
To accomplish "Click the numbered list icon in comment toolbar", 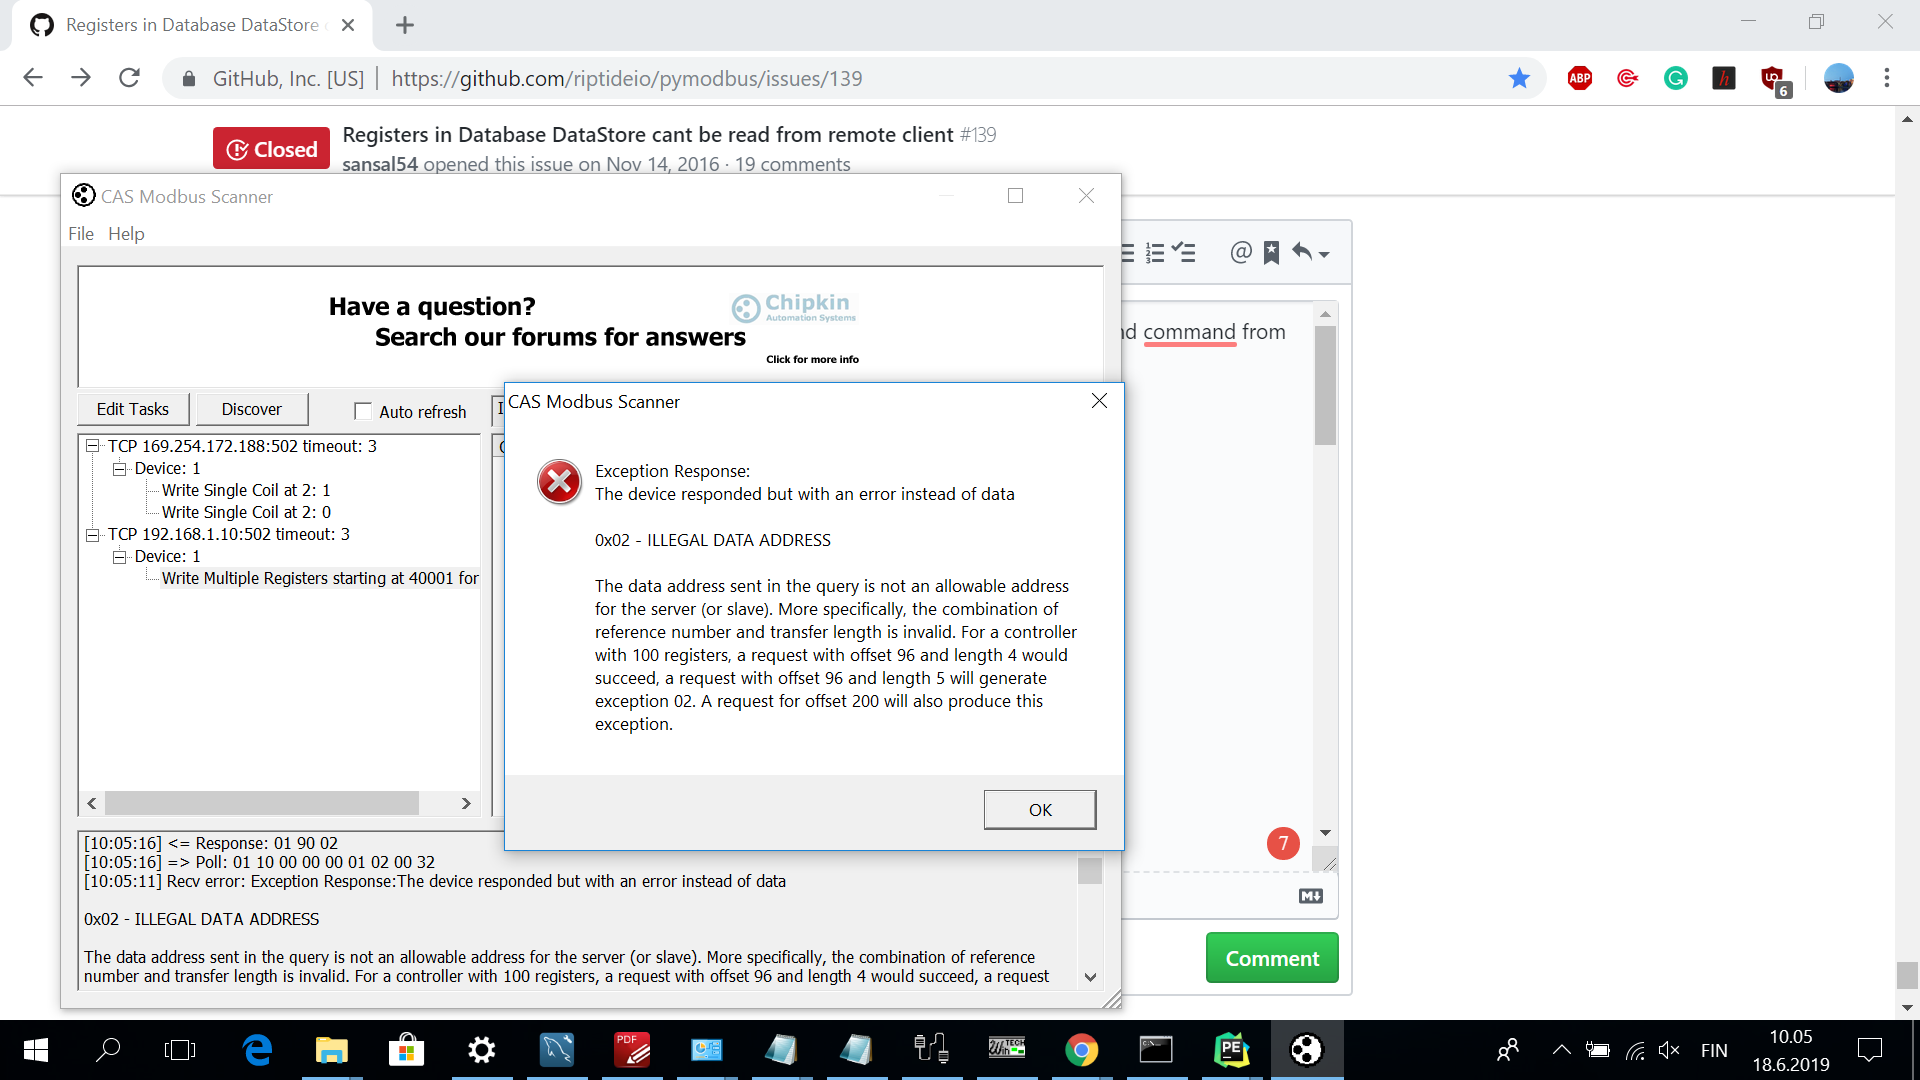I will (1155, 252).
